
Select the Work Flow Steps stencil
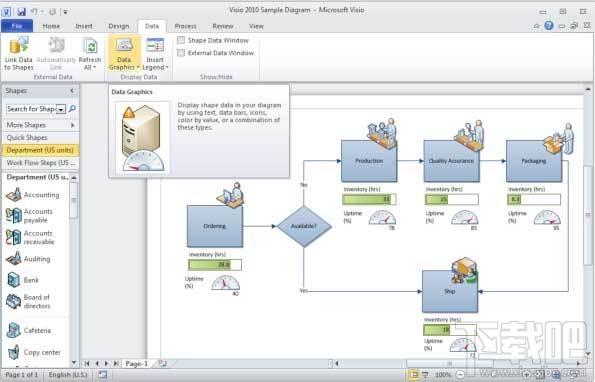point(40,163)
